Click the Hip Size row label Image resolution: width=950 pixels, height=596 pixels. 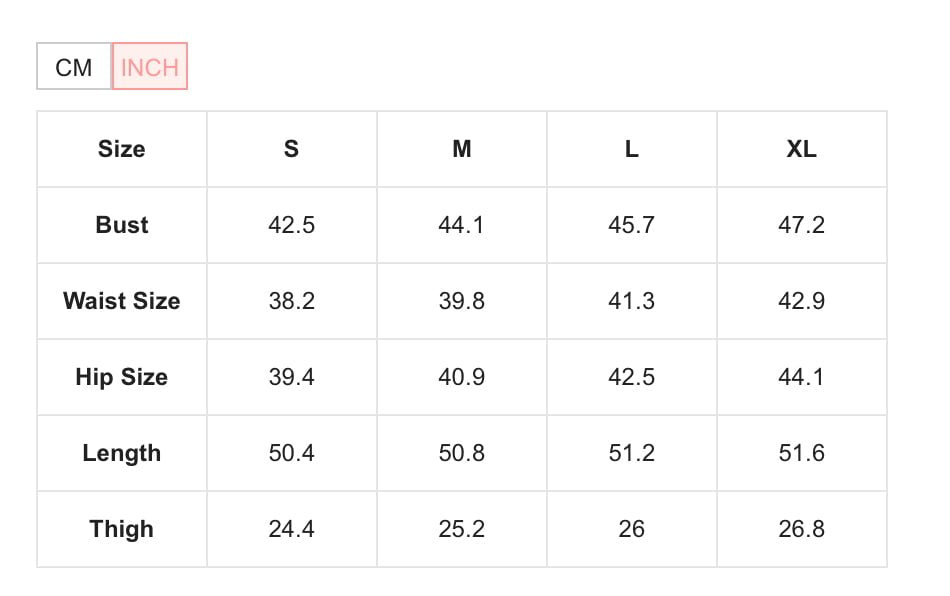pyautogui.click(x=122, y=377)
